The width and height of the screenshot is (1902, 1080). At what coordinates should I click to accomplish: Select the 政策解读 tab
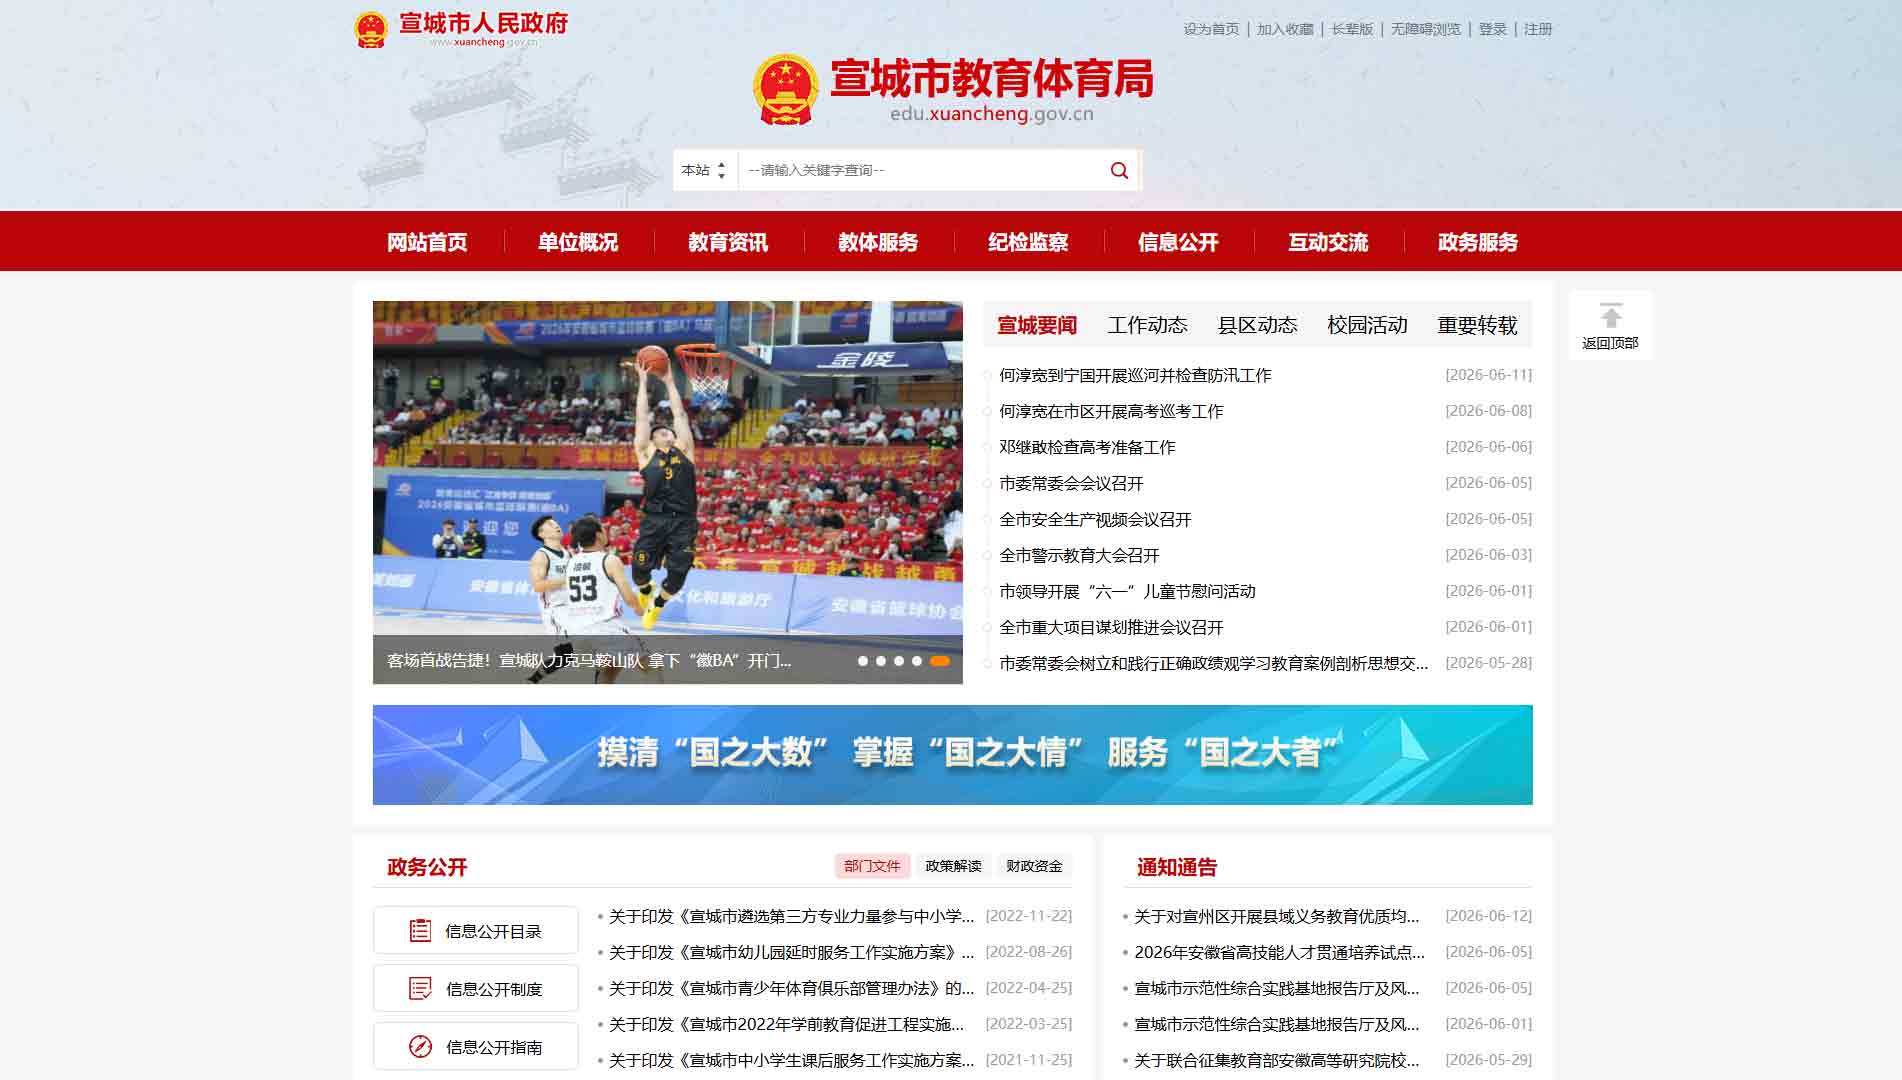[x=953, y=866]
